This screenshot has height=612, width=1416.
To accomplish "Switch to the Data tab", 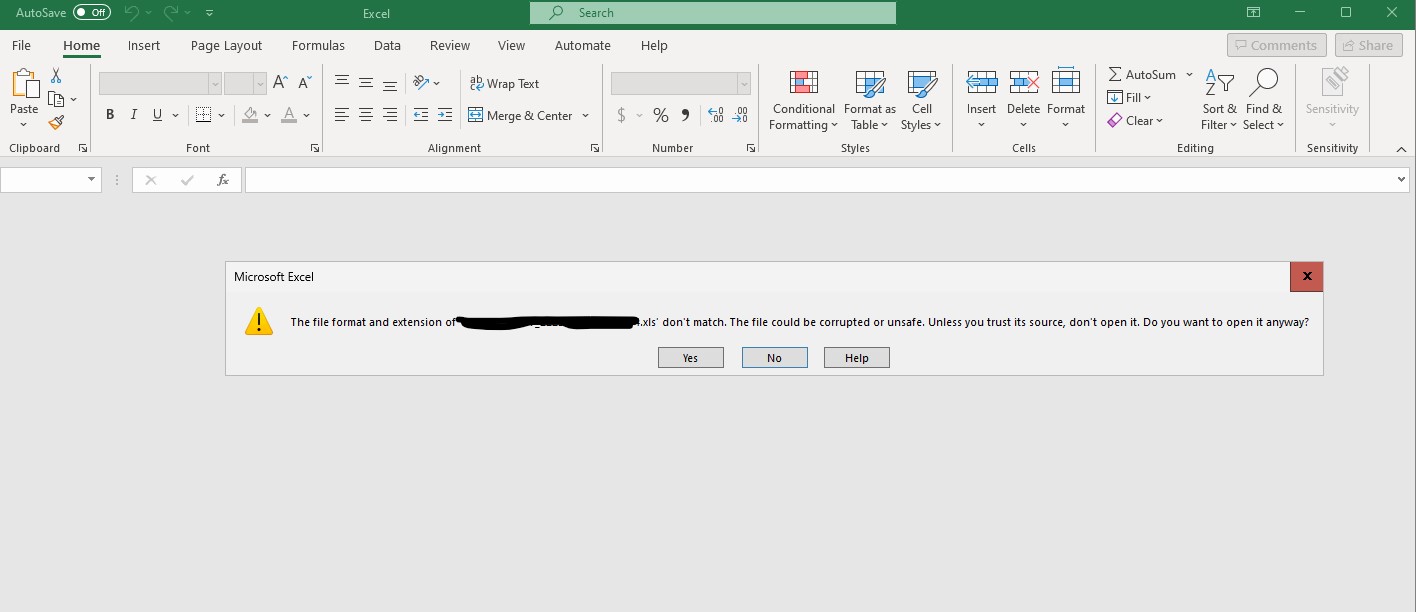I will point(387,46).
